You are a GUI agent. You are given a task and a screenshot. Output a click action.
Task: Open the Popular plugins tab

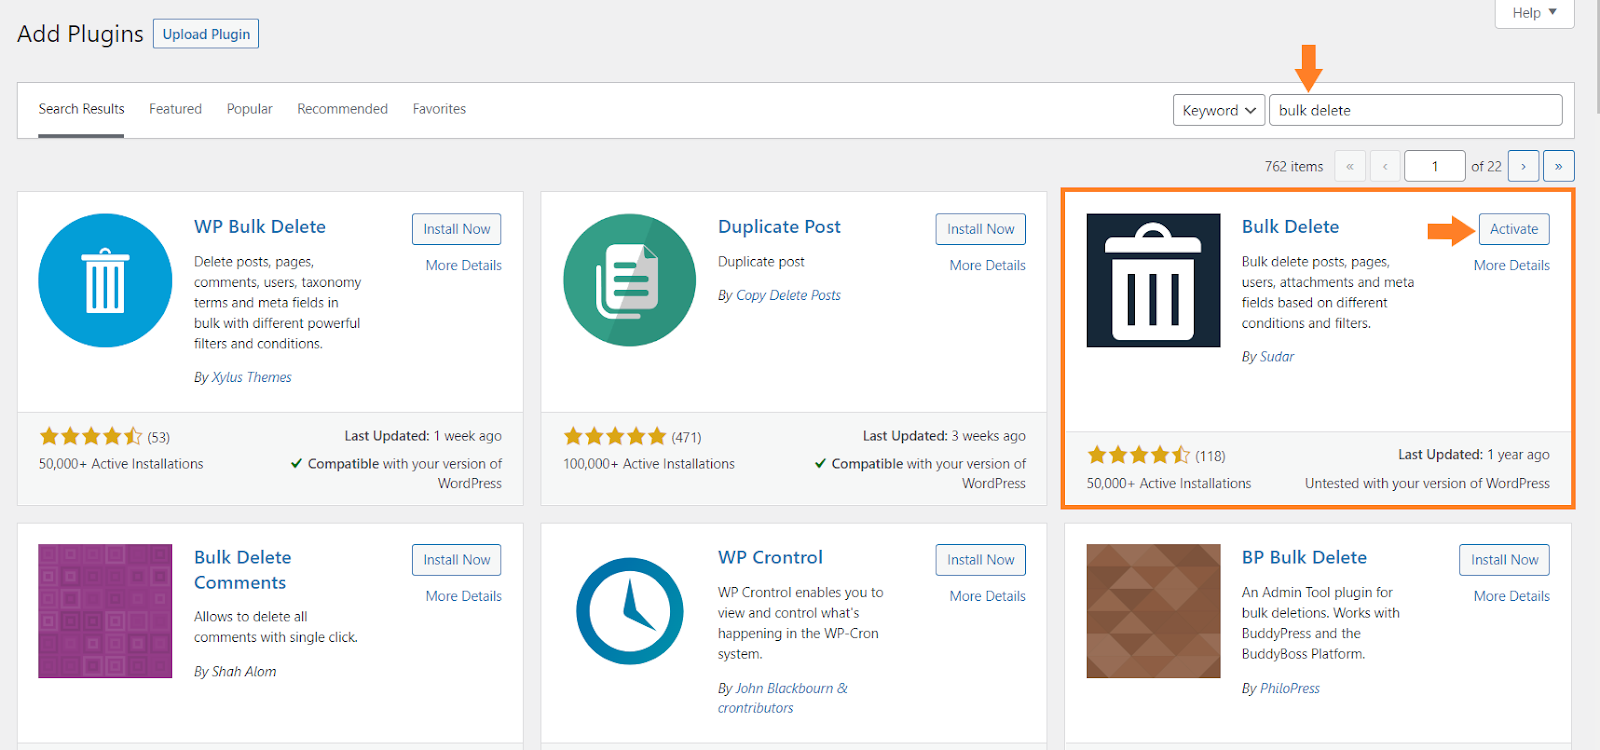249,109
